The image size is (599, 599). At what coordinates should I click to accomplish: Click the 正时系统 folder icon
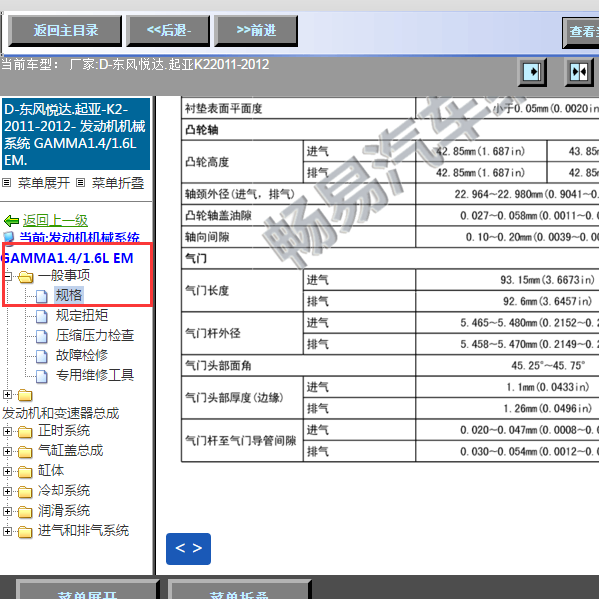(x=25, y=432)
